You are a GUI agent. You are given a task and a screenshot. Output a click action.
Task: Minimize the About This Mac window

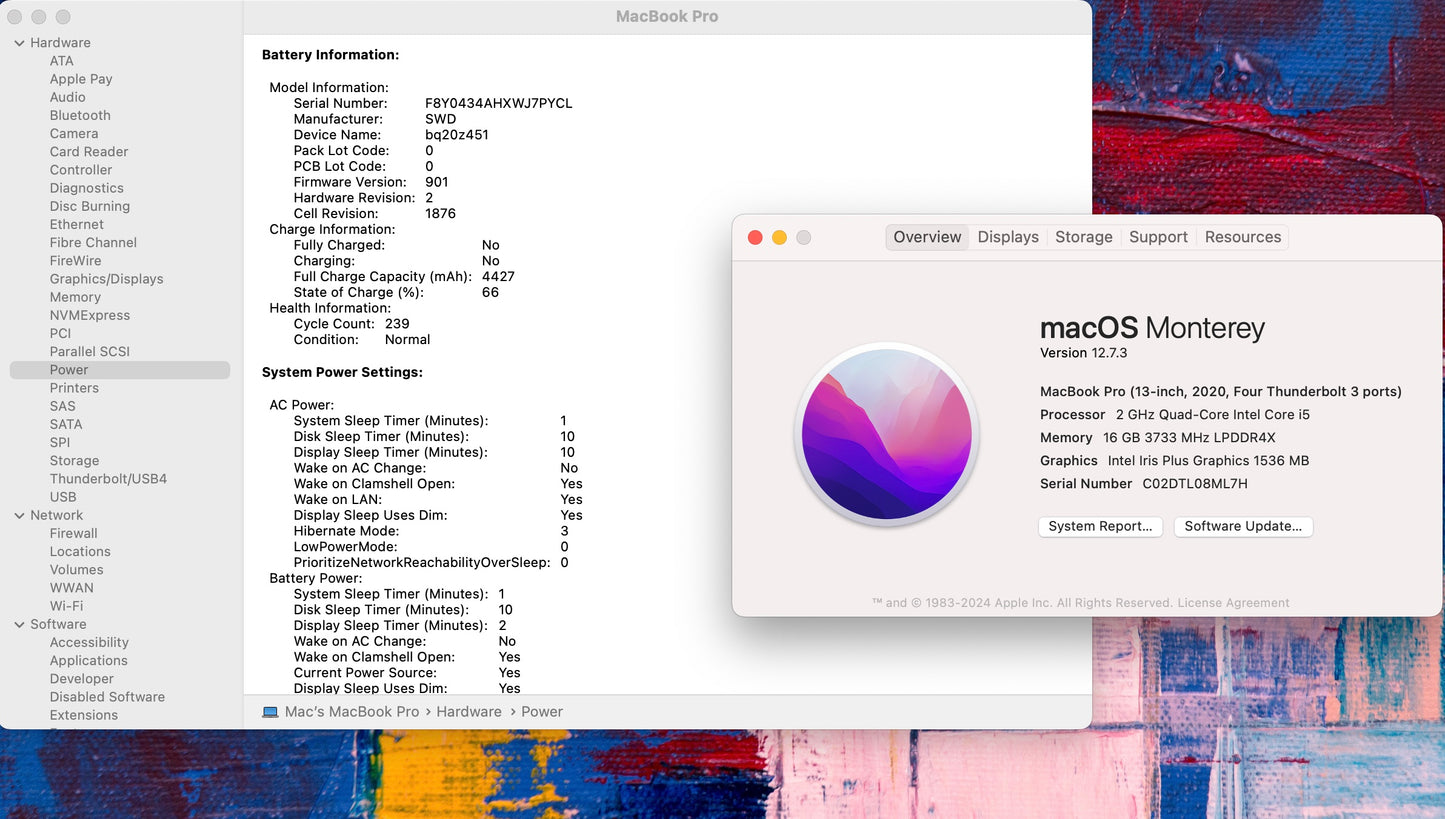pos(779,237)
